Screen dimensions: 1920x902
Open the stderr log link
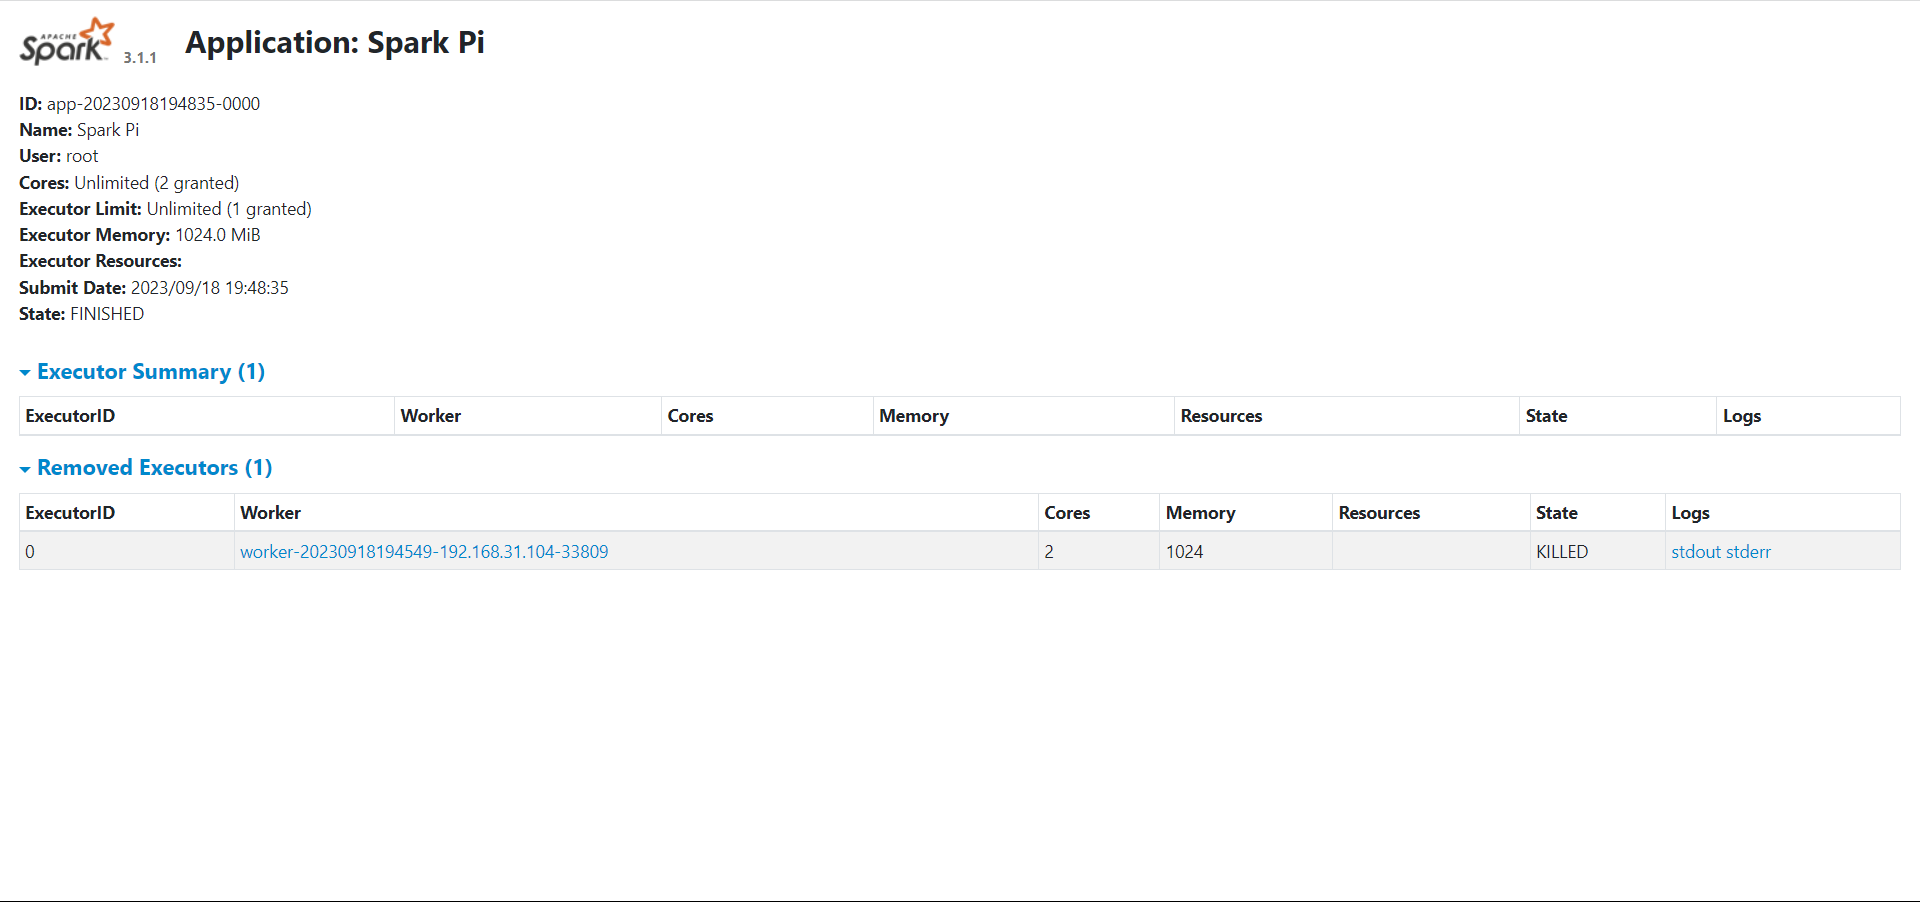1748,552
